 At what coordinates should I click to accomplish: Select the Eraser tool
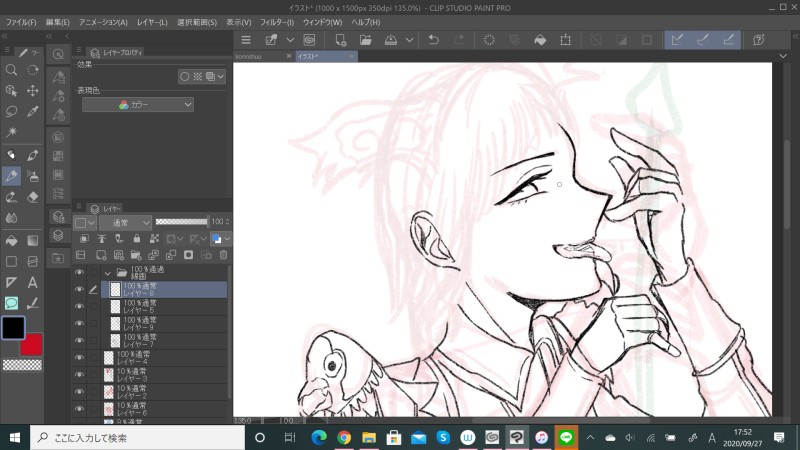click(x=33, y=197)
